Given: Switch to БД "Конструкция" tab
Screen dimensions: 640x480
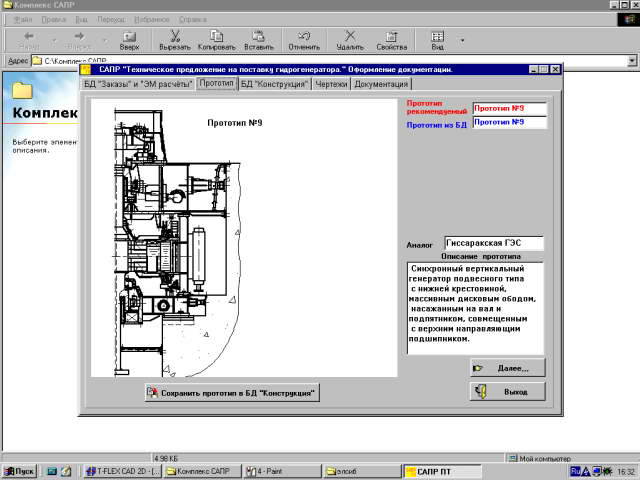Looking at the screenshot, I should pos(274,84).
